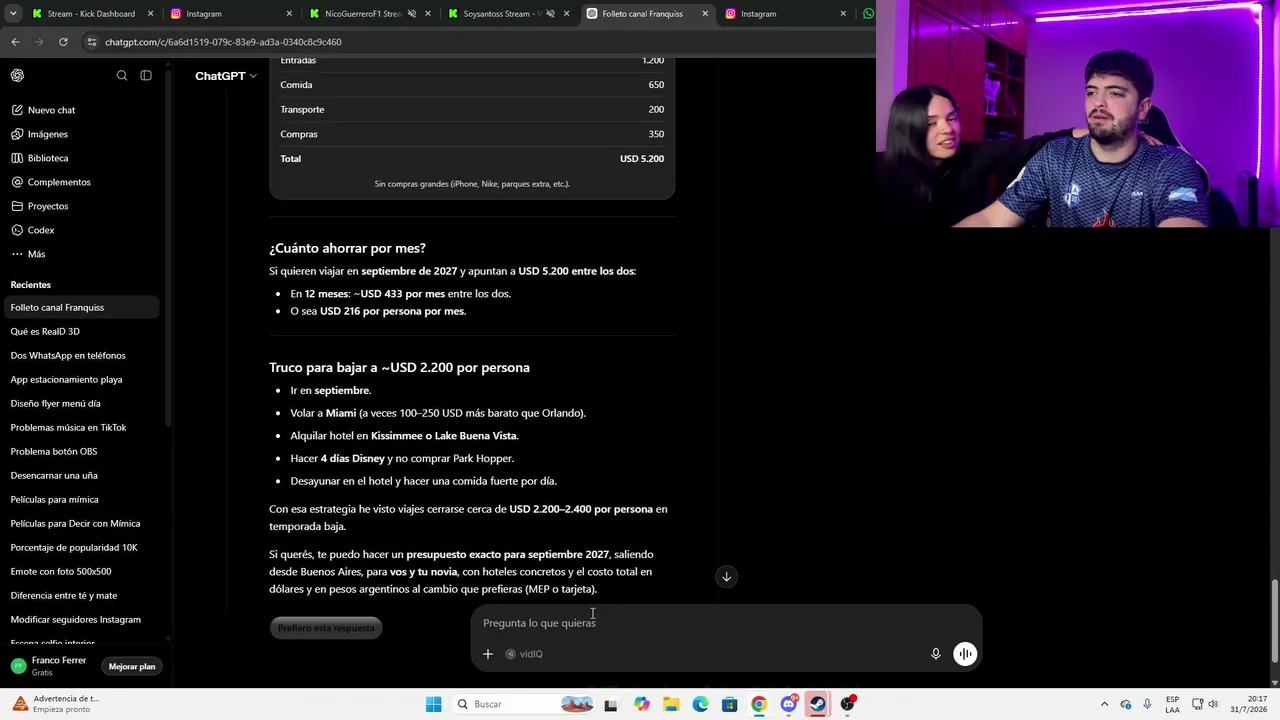1280x720 pixels.
Task: Switch to the Instagram tab right of Folleto
Action: coord(786,14)
